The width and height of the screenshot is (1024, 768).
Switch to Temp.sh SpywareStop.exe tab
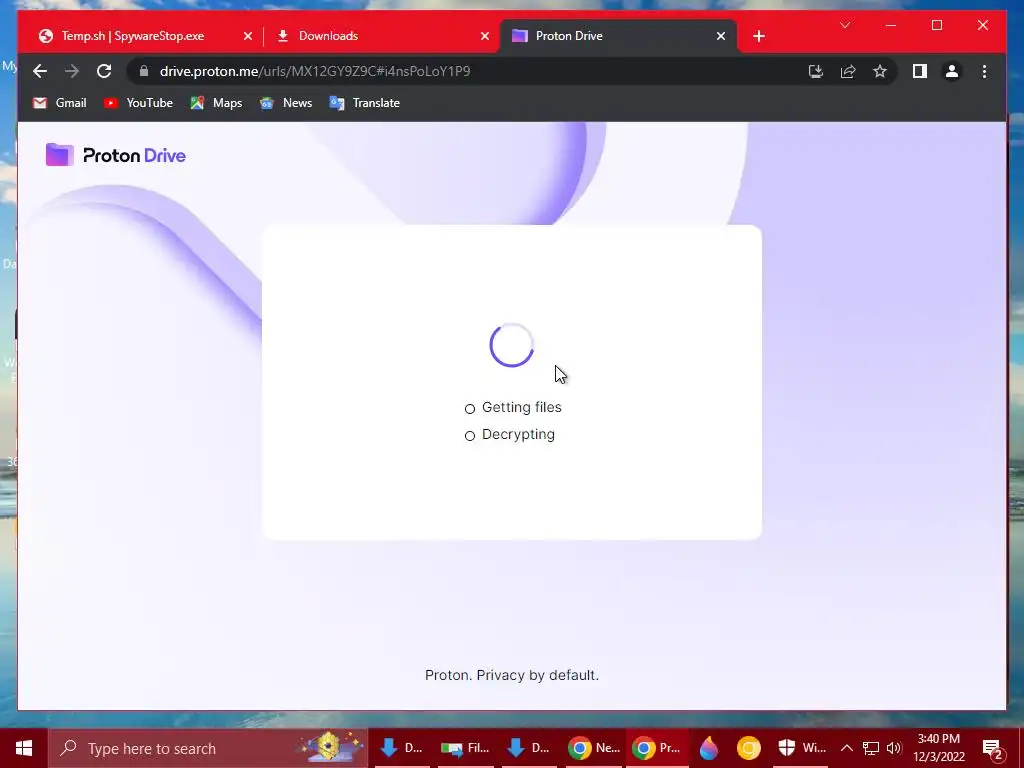133,36
